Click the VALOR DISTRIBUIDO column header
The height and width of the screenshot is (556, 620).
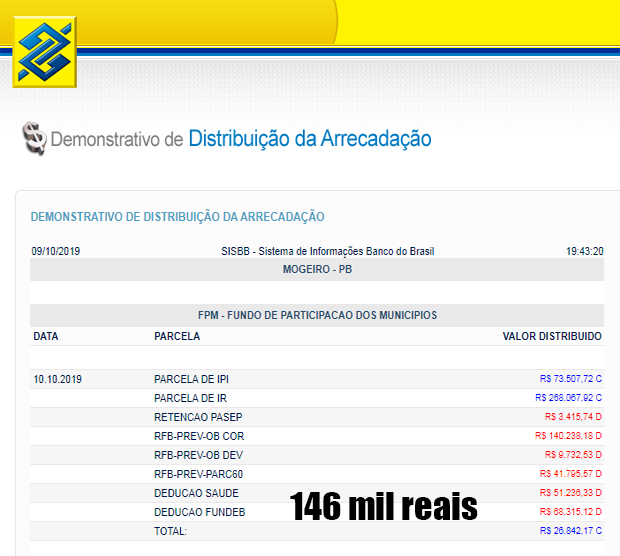pos(552,336)
